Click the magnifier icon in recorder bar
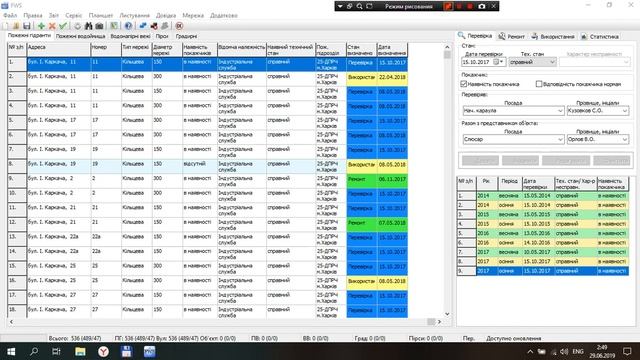Viewport: 640px width, 360px height. tap(360, 6)
